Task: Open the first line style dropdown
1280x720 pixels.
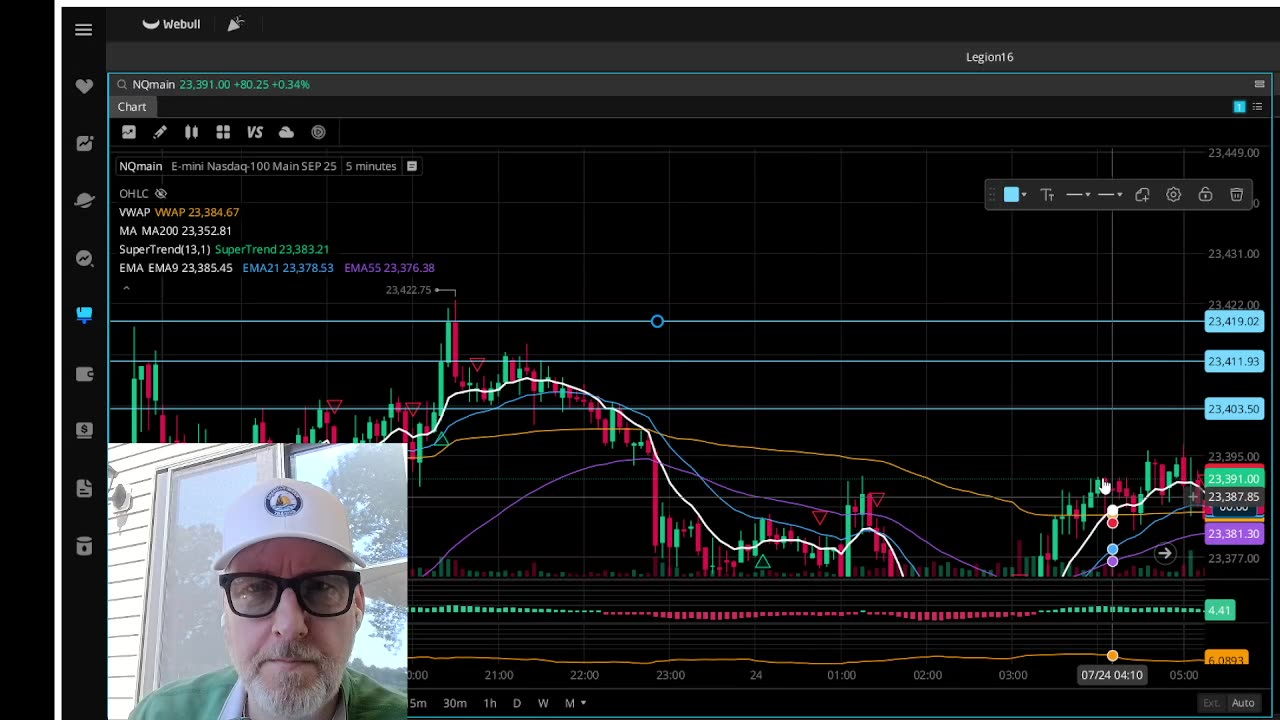Action: tap(1078, 195)
